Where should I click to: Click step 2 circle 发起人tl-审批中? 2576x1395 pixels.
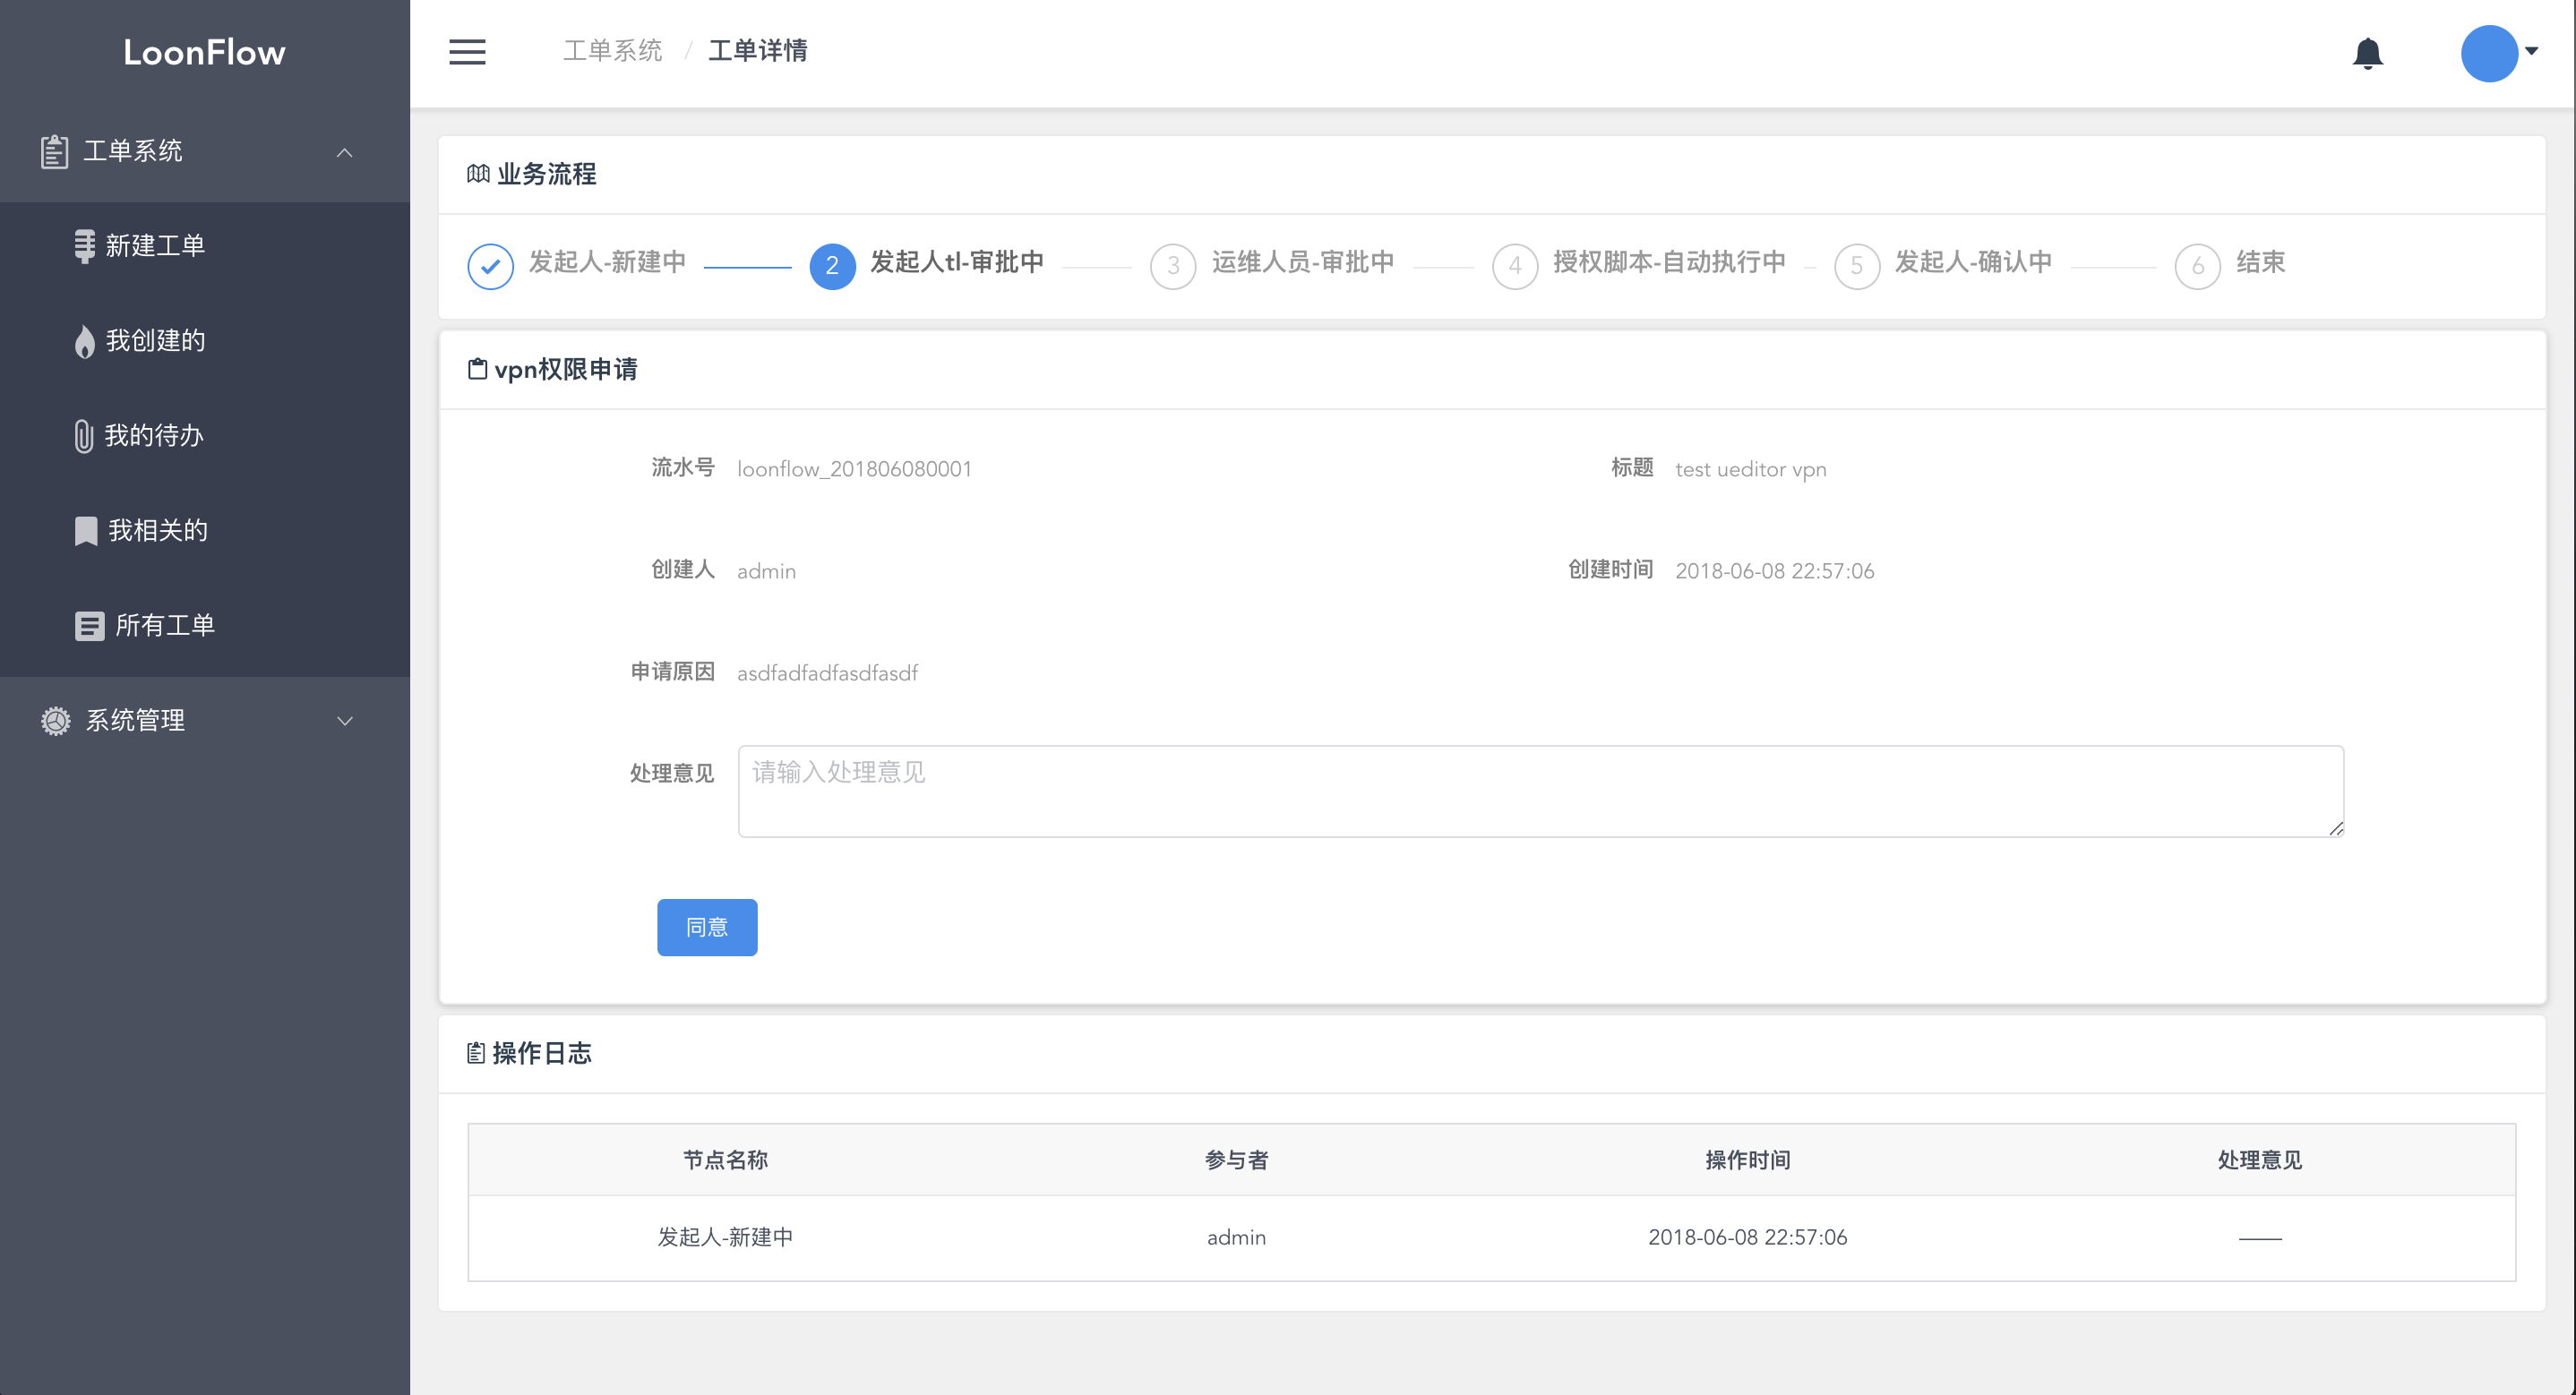coord(832,266)
